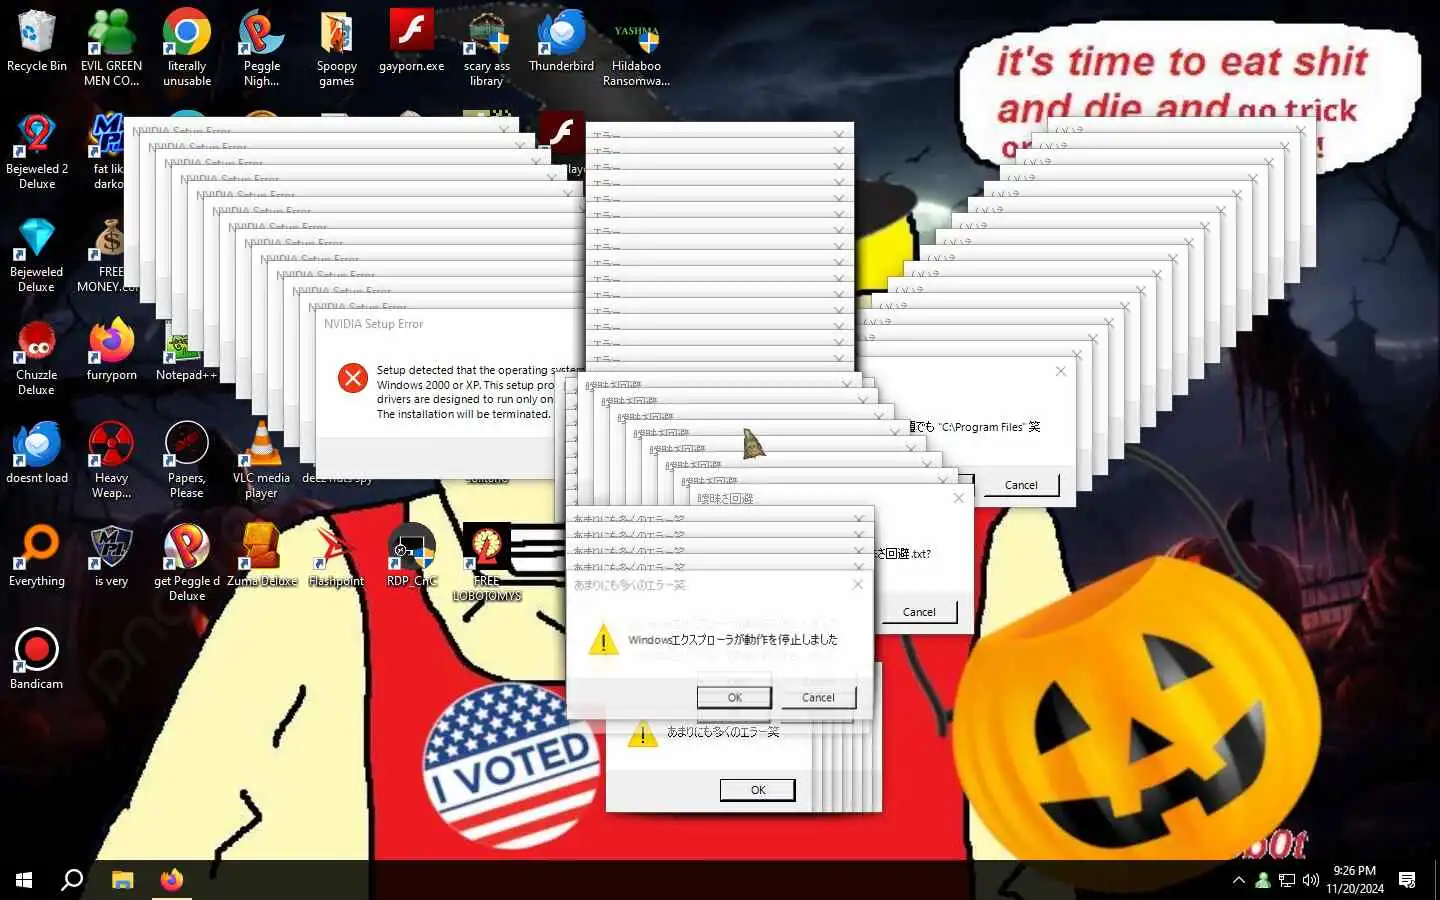Open the network tray icon

point(1287,880)
